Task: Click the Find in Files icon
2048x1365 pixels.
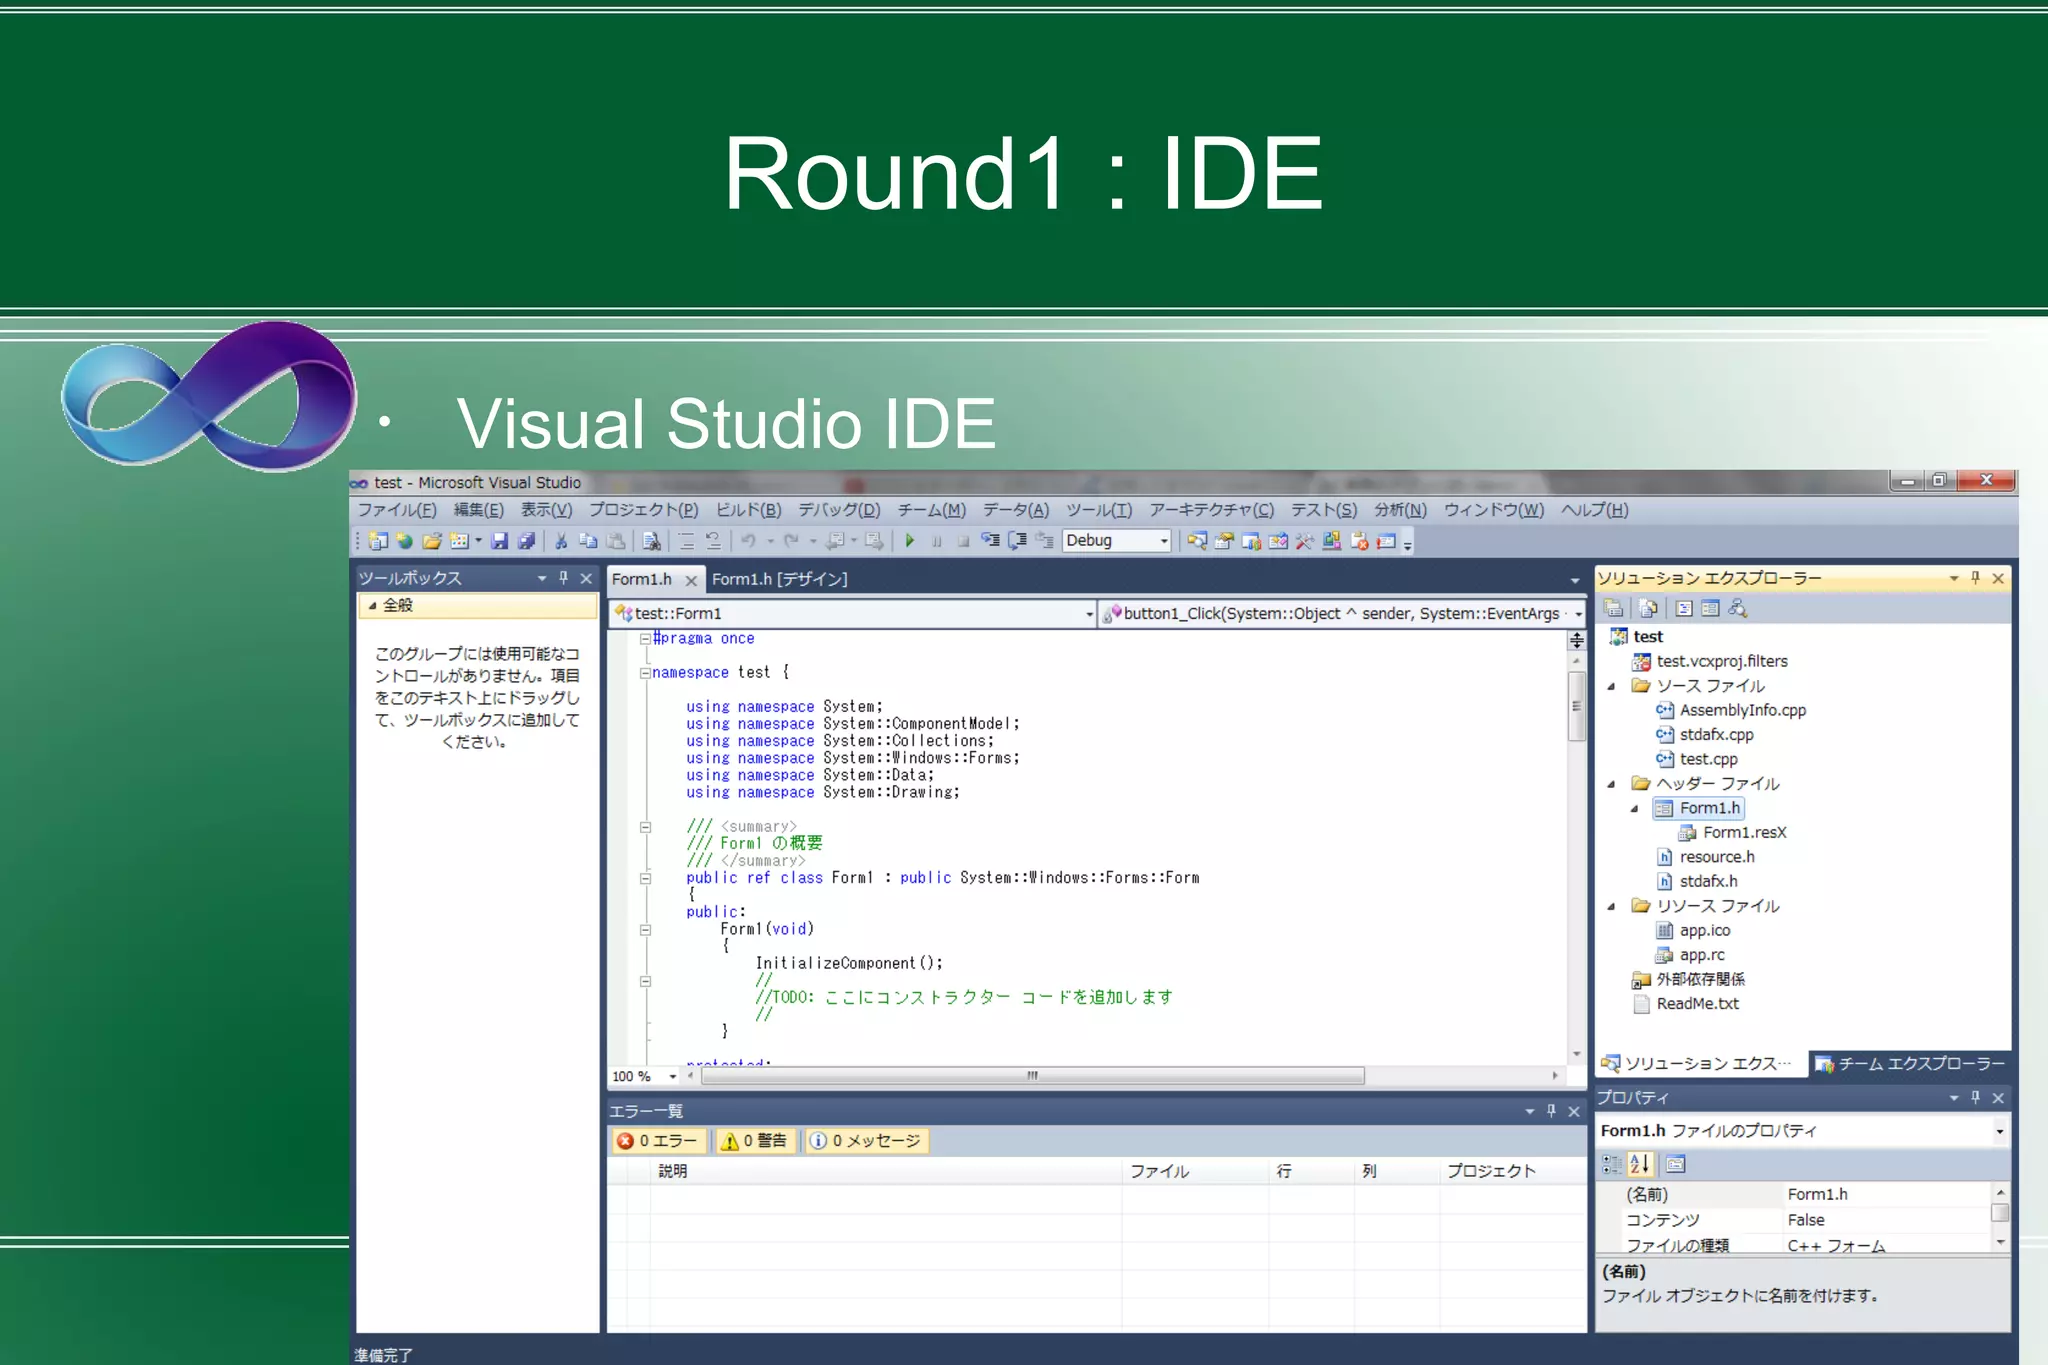Action: (651, 541)
